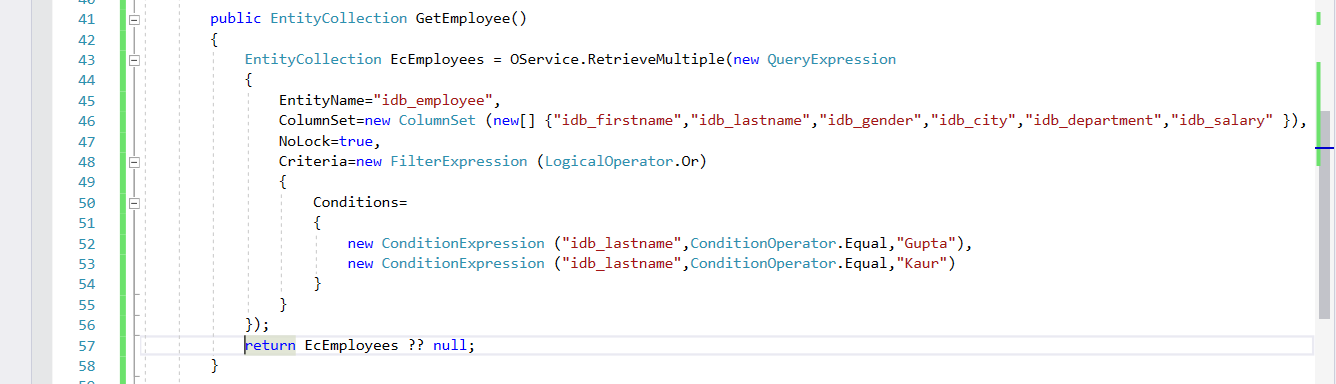Click the "idb_firstname" string
This screenshot has height=384, width=1336.
click(x=618, y=121)
